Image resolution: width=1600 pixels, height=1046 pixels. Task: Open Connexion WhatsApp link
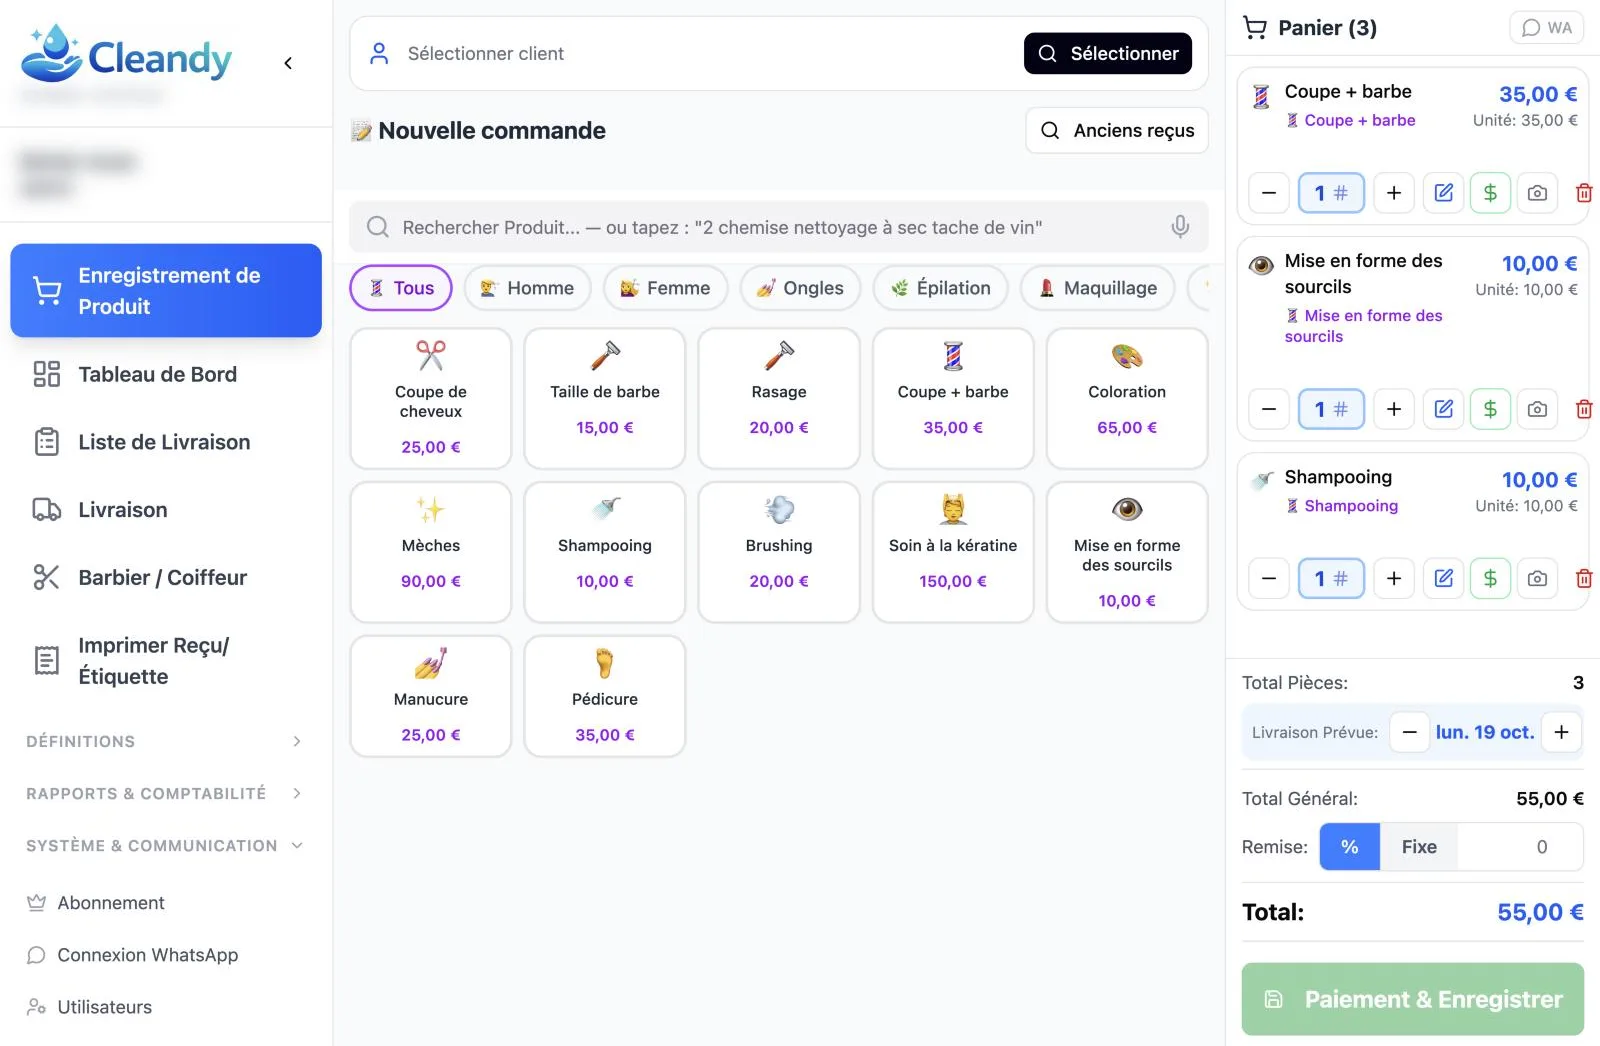tap(147, 955)
